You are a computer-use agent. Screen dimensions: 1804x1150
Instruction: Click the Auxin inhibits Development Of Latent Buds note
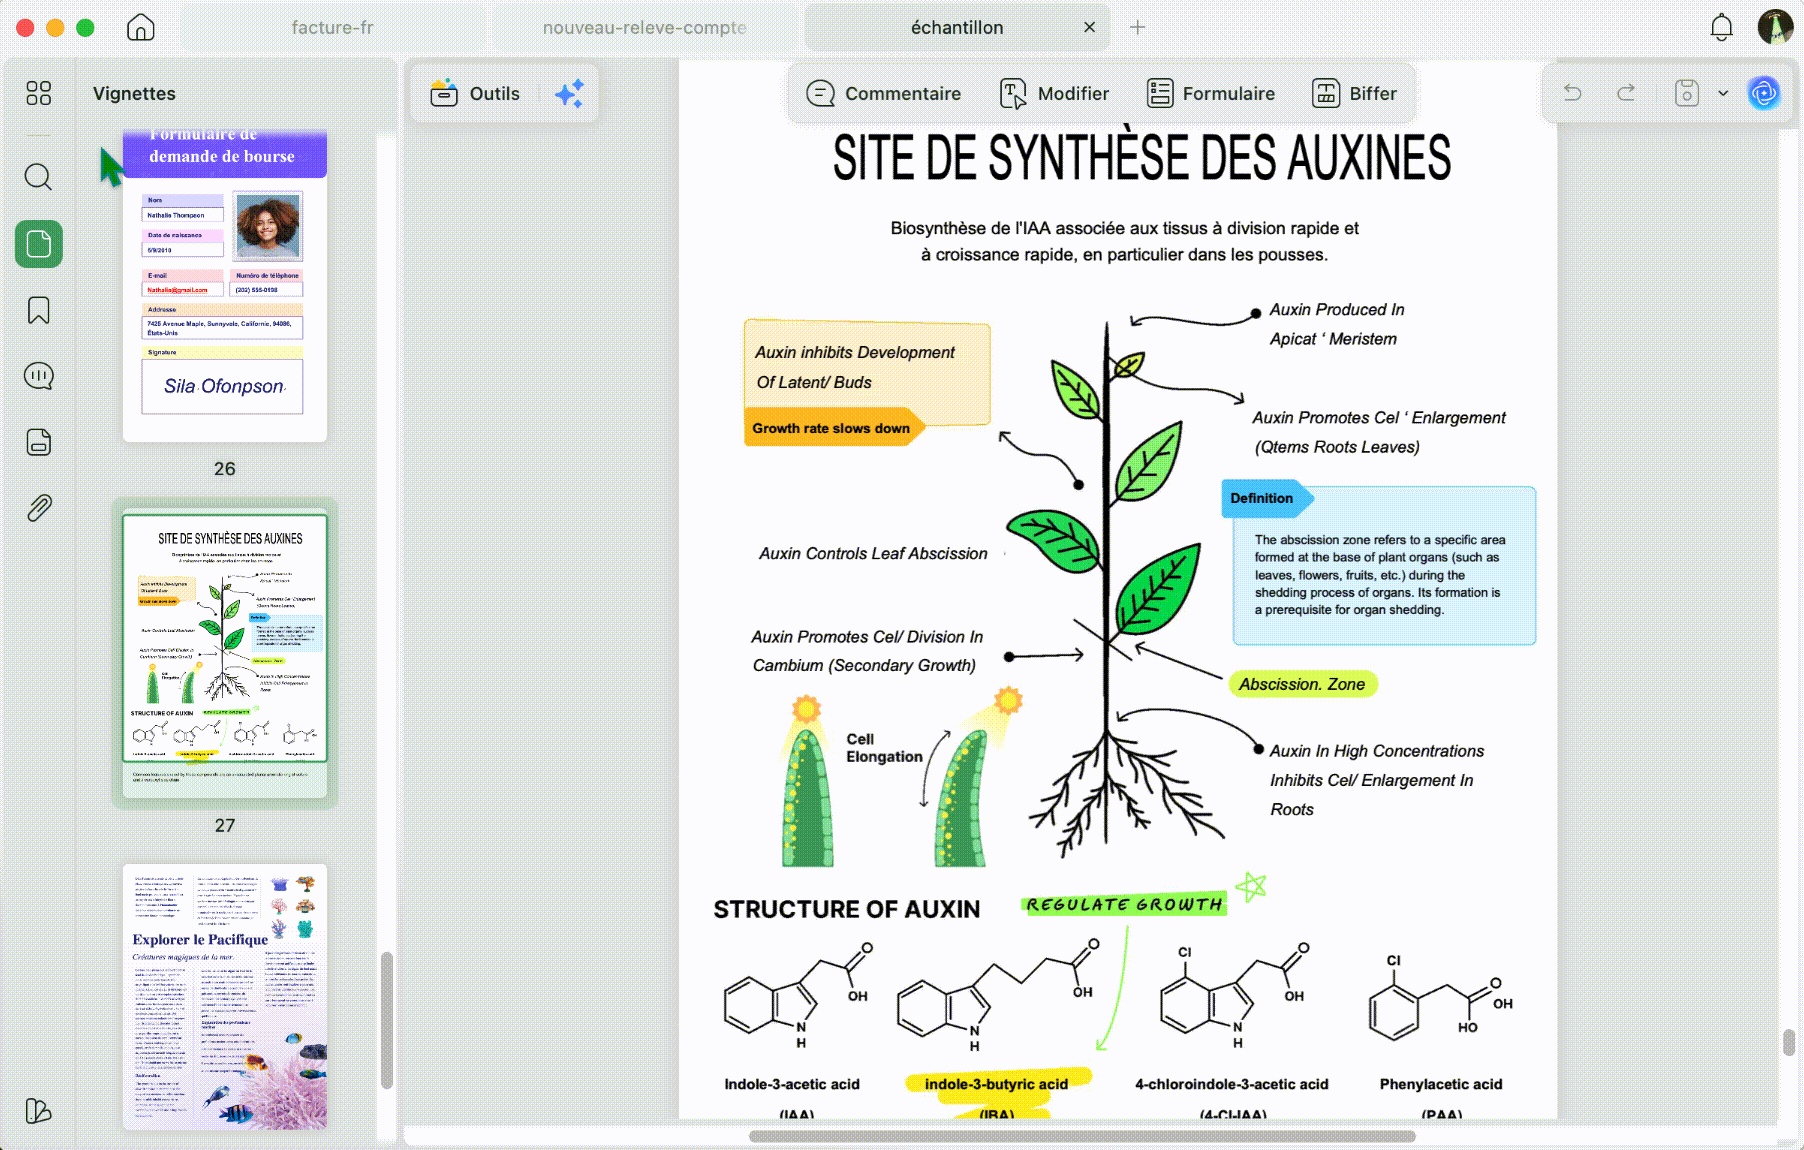pos(866,367)
